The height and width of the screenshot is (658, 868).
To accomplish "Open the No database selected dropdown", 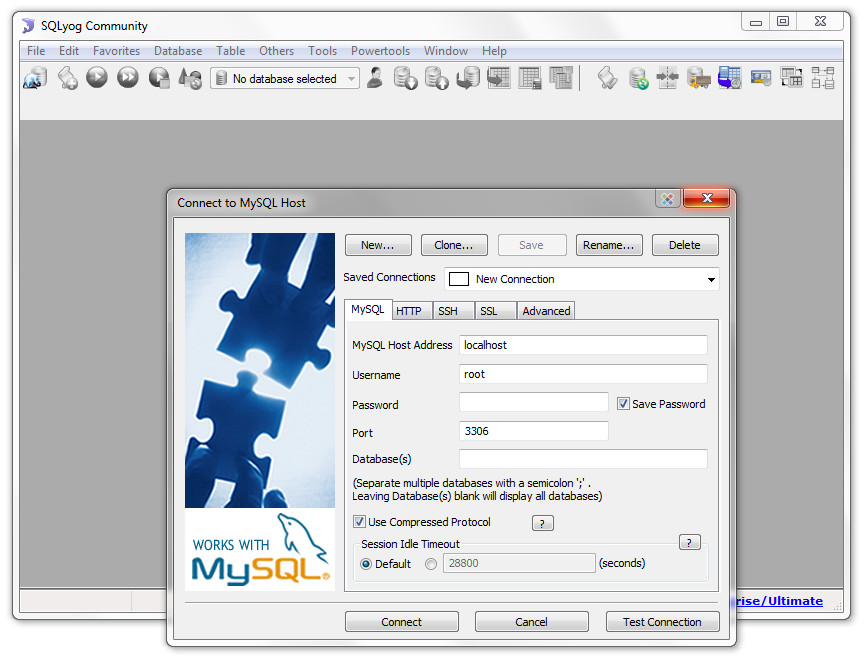I will click(285, 79).
